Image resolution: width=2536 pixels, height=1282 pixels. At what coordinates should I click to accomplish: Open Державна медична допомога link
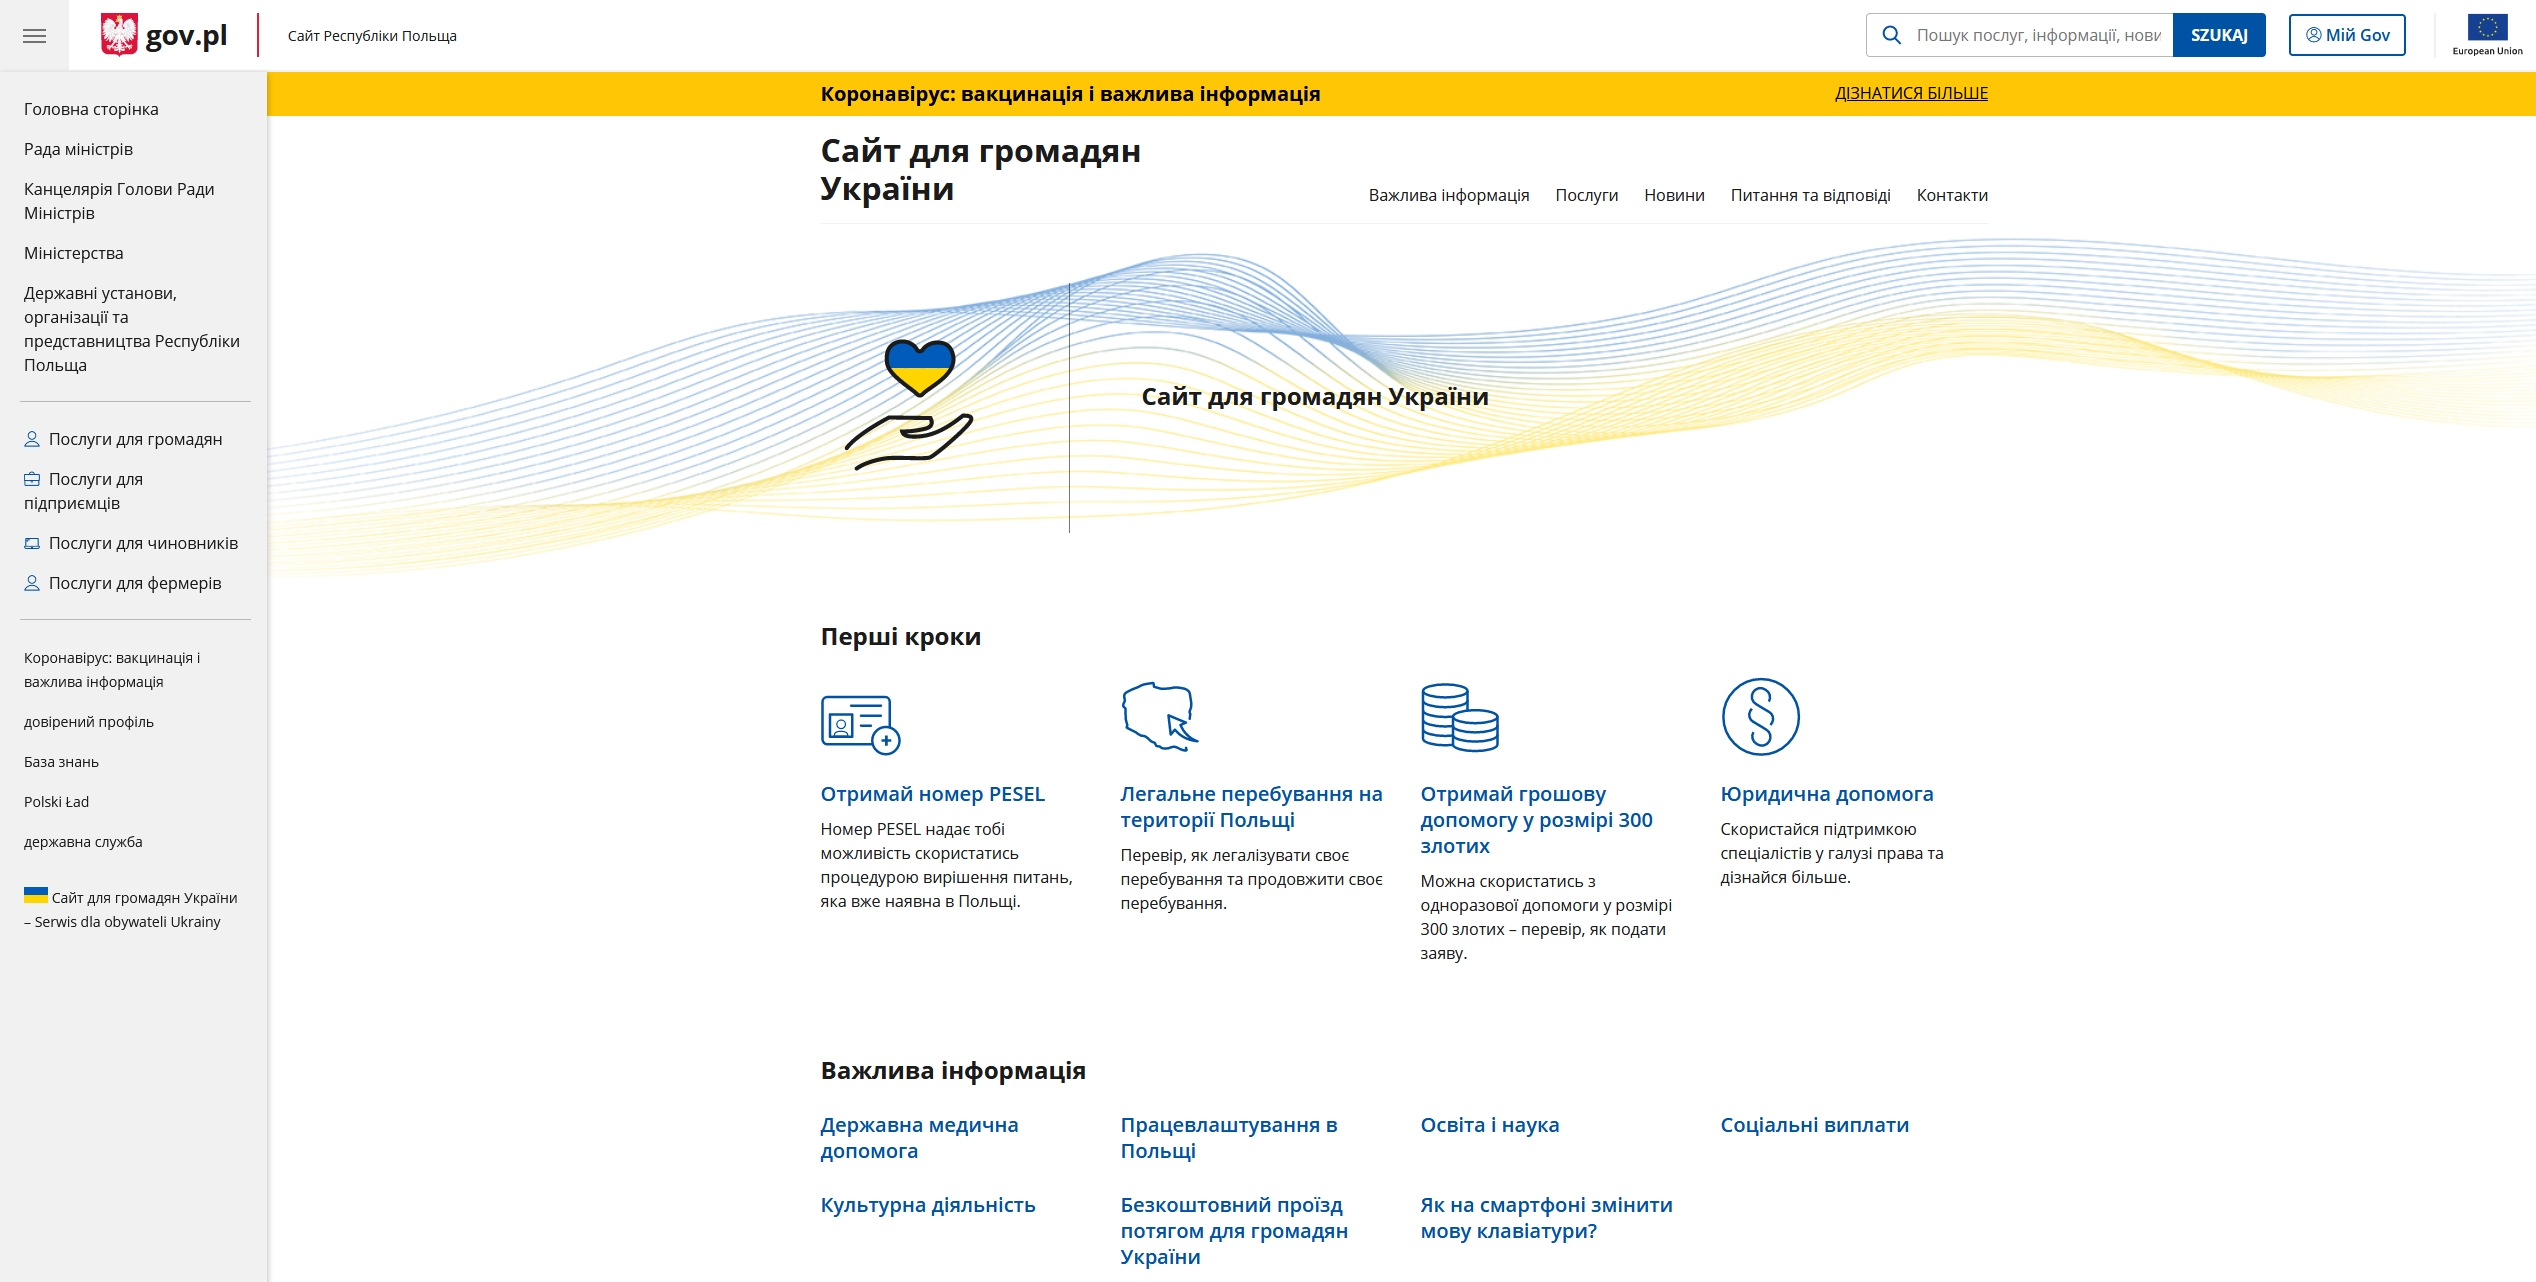919,1138
